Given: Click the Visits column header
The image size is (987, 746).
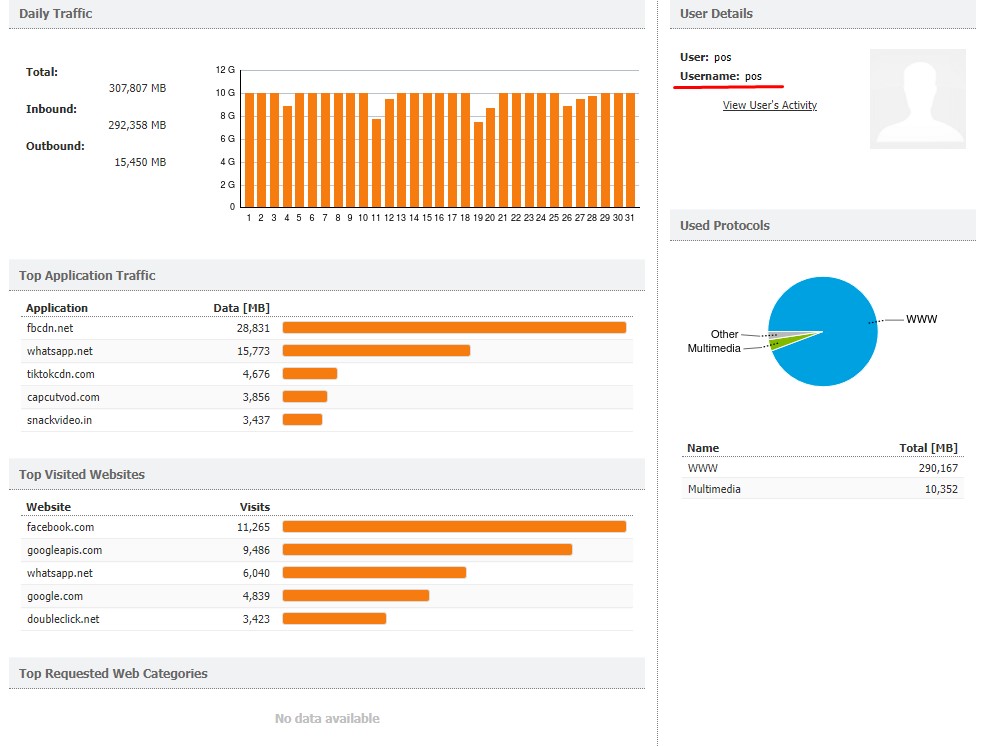Looking at the screenshot, I should tap(254, 507).
